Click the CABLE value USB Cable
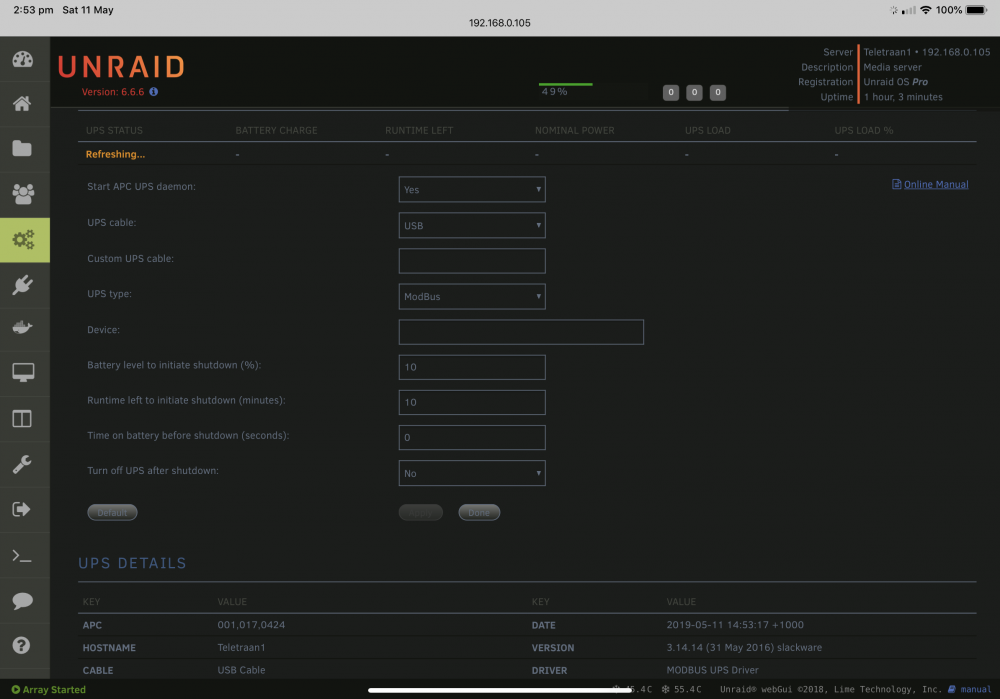 click(241, 670)
